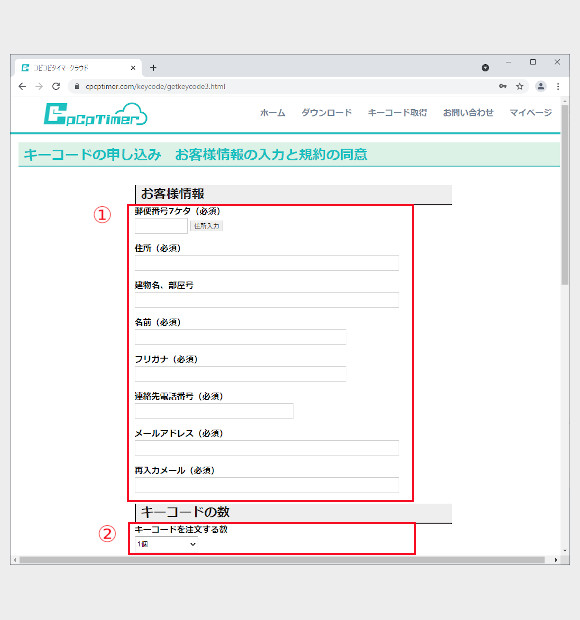Click the horizontal scrollbar at bottom
Image resolution: width=580 pixels, height=620 pixels.
coord(282,560)
